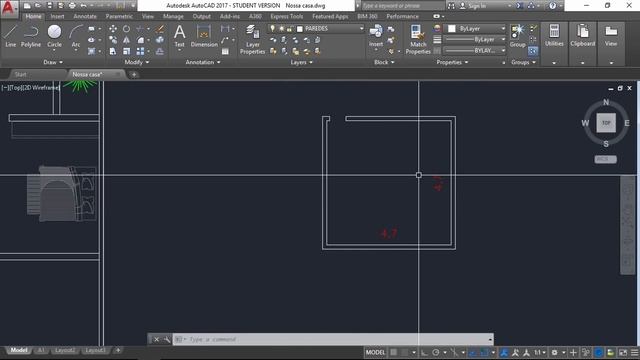Switch to the Parametric ribbon tab

click(119, 16)
